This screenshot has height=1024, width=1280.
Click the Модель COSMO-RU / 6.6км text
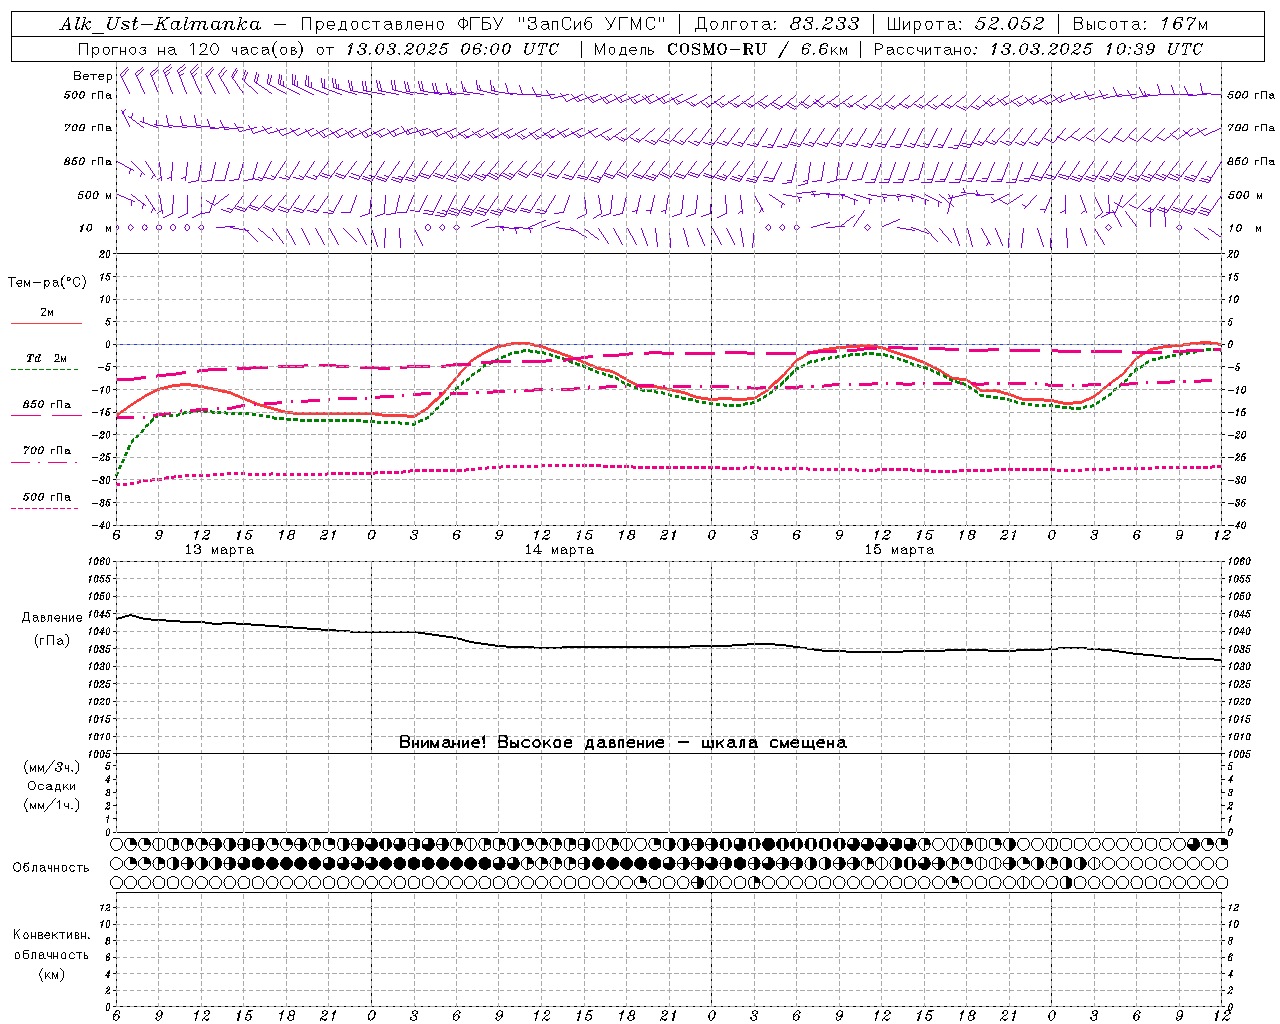tap(720, 49)
